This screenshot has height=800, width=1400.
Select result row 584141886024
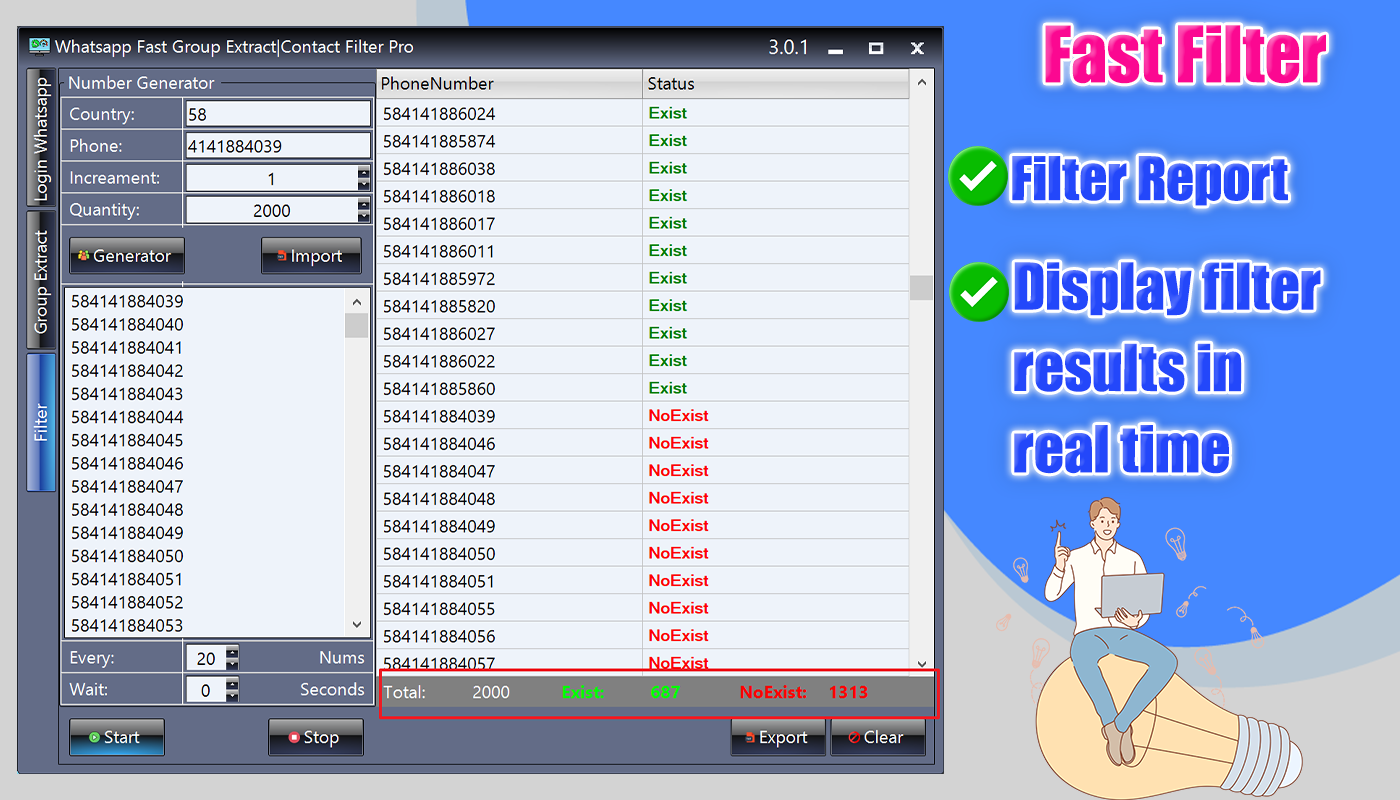click(643, 113)
